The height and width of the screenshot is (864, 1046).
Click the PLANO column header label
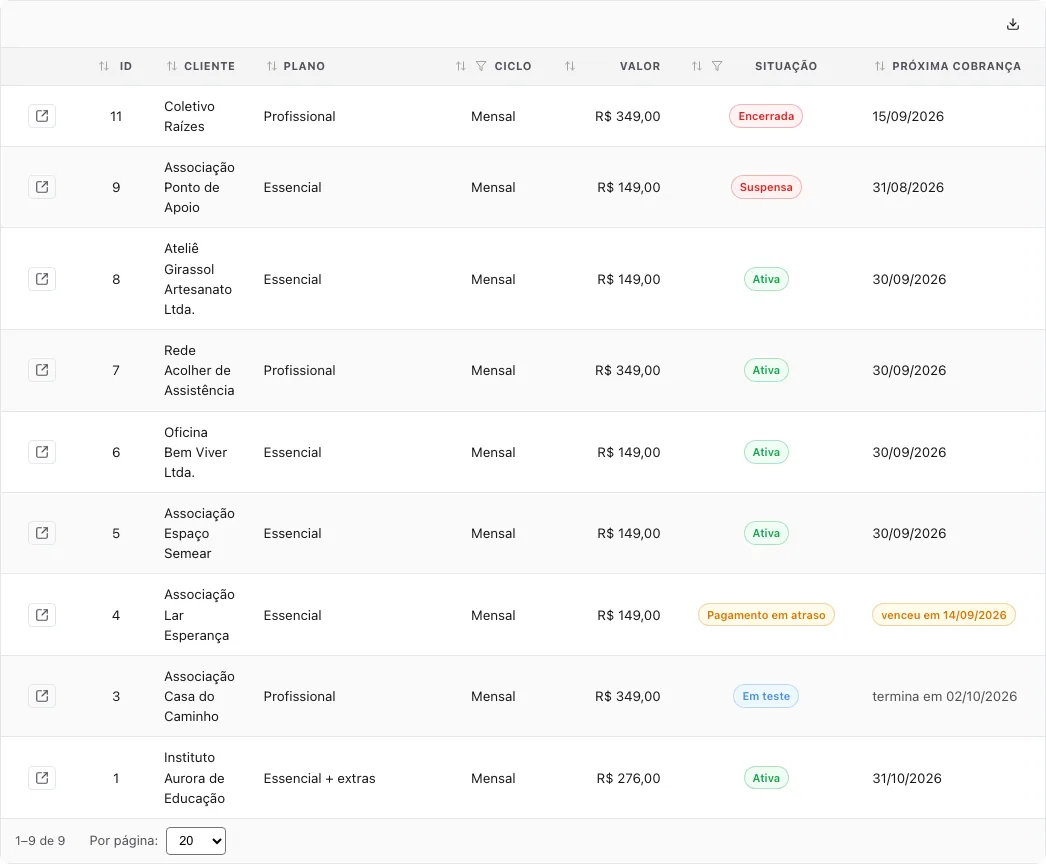pos(304,66)
